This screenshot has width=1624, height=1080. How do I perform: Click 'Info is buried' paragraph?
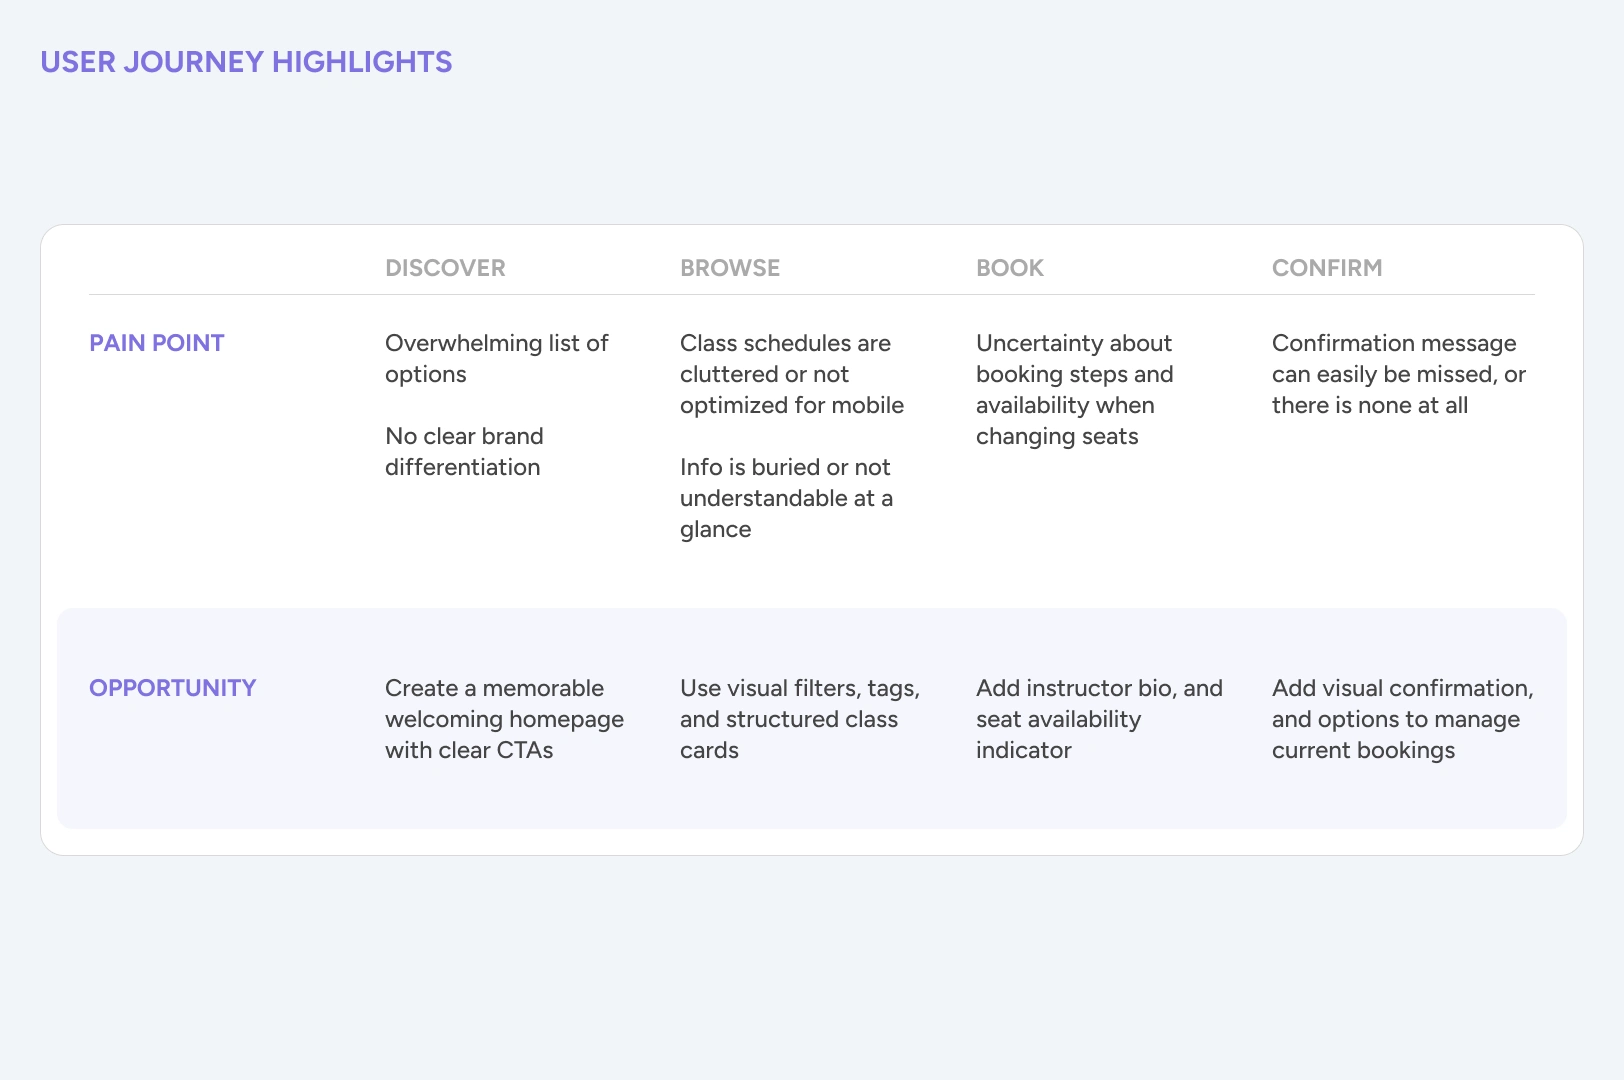pyautogui.click(x=786, y=498)
